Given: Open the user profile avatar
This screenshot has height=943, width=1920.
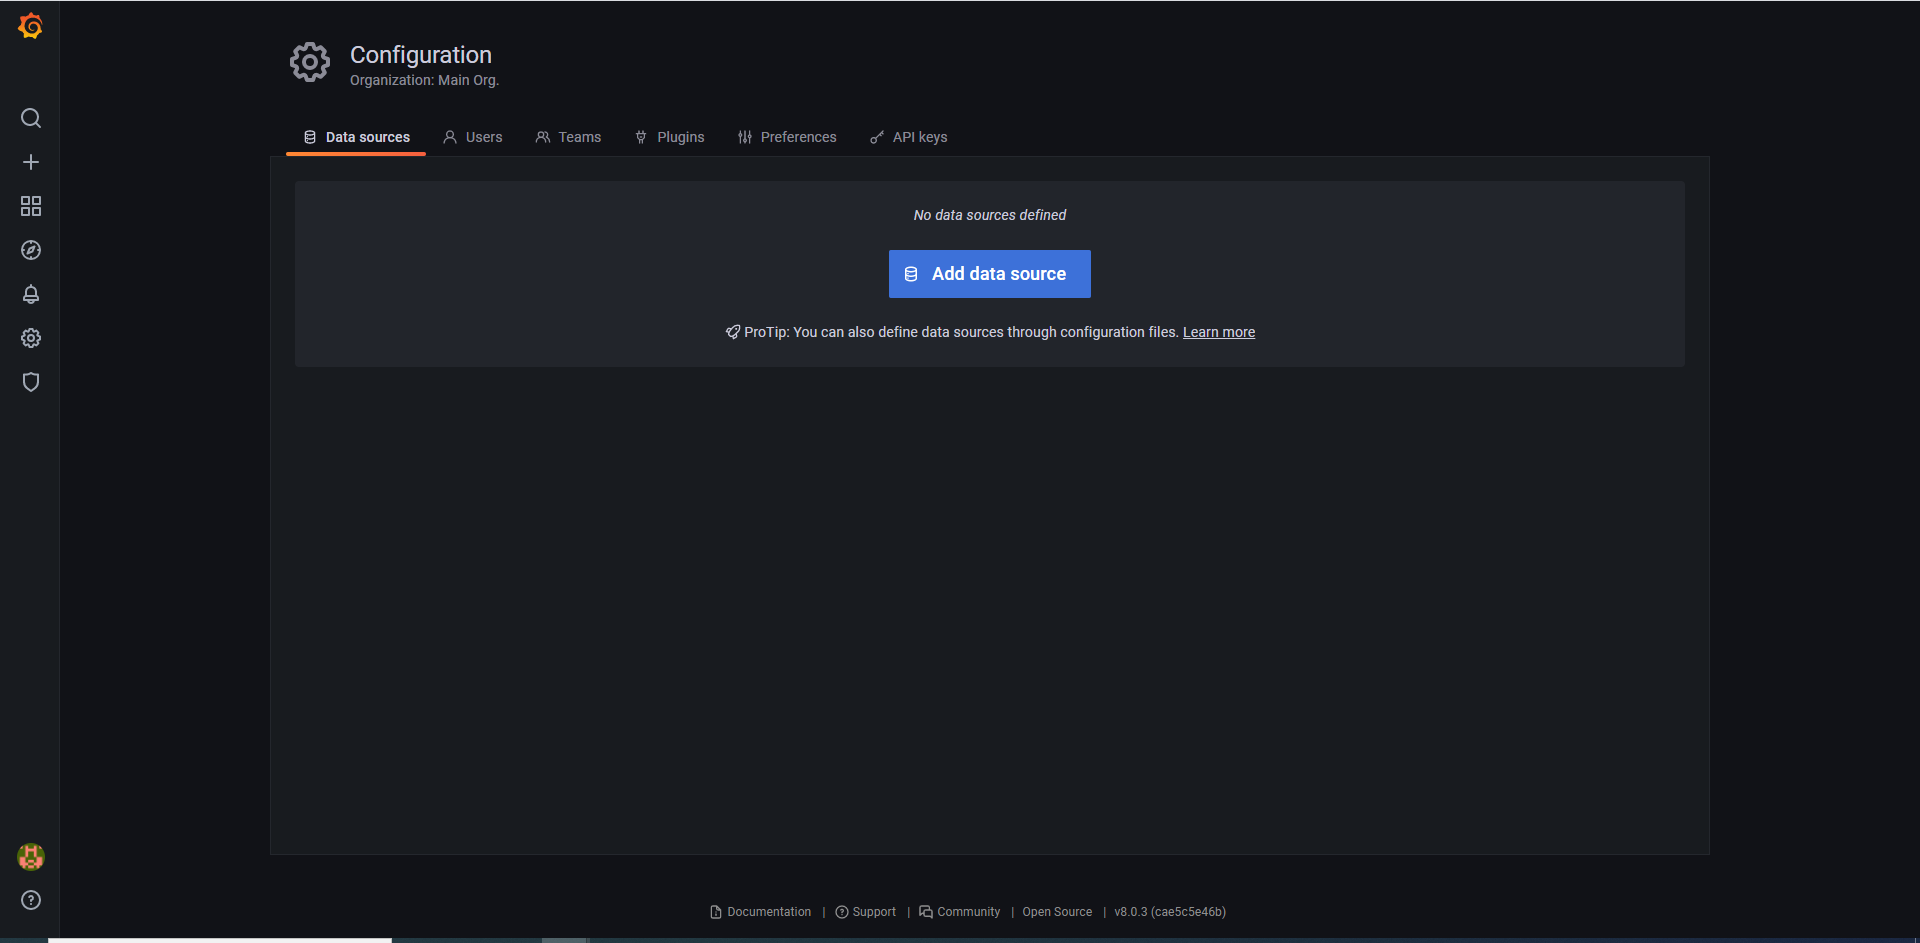Looking at the screenshot, I should (x=31, y=857).
